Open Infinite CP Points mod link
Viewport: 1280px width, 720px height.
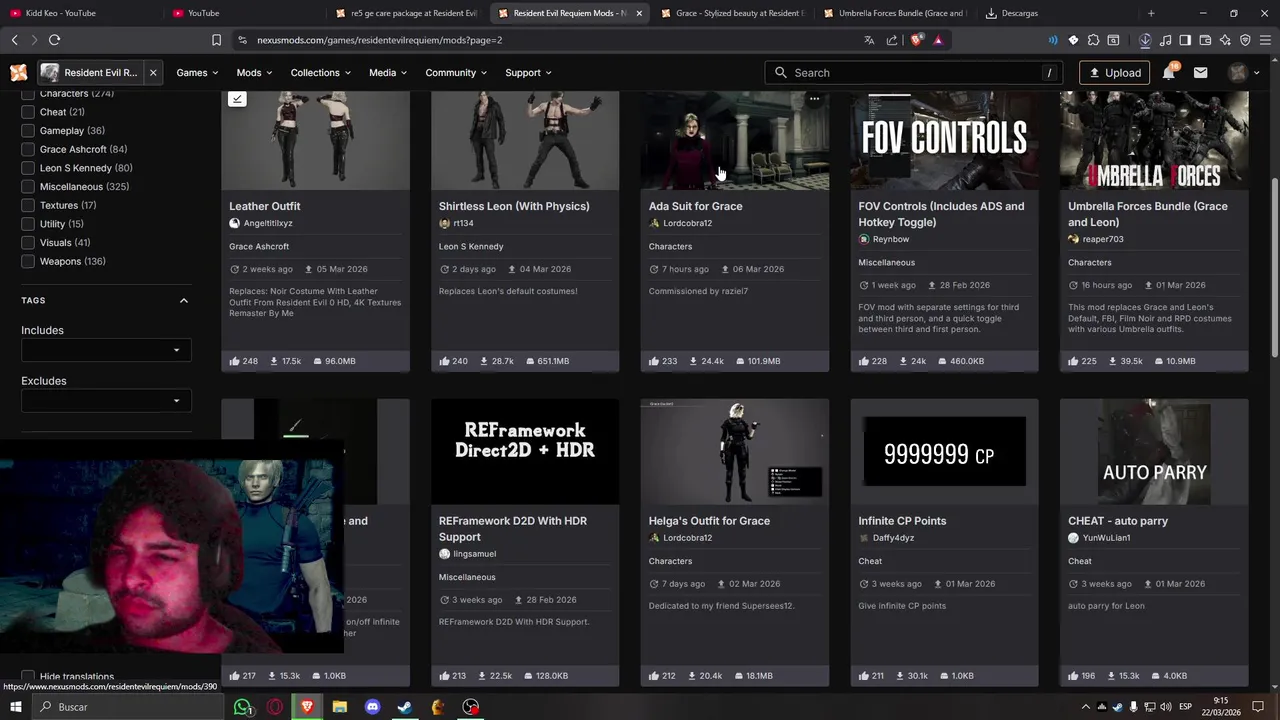[902, 521]
